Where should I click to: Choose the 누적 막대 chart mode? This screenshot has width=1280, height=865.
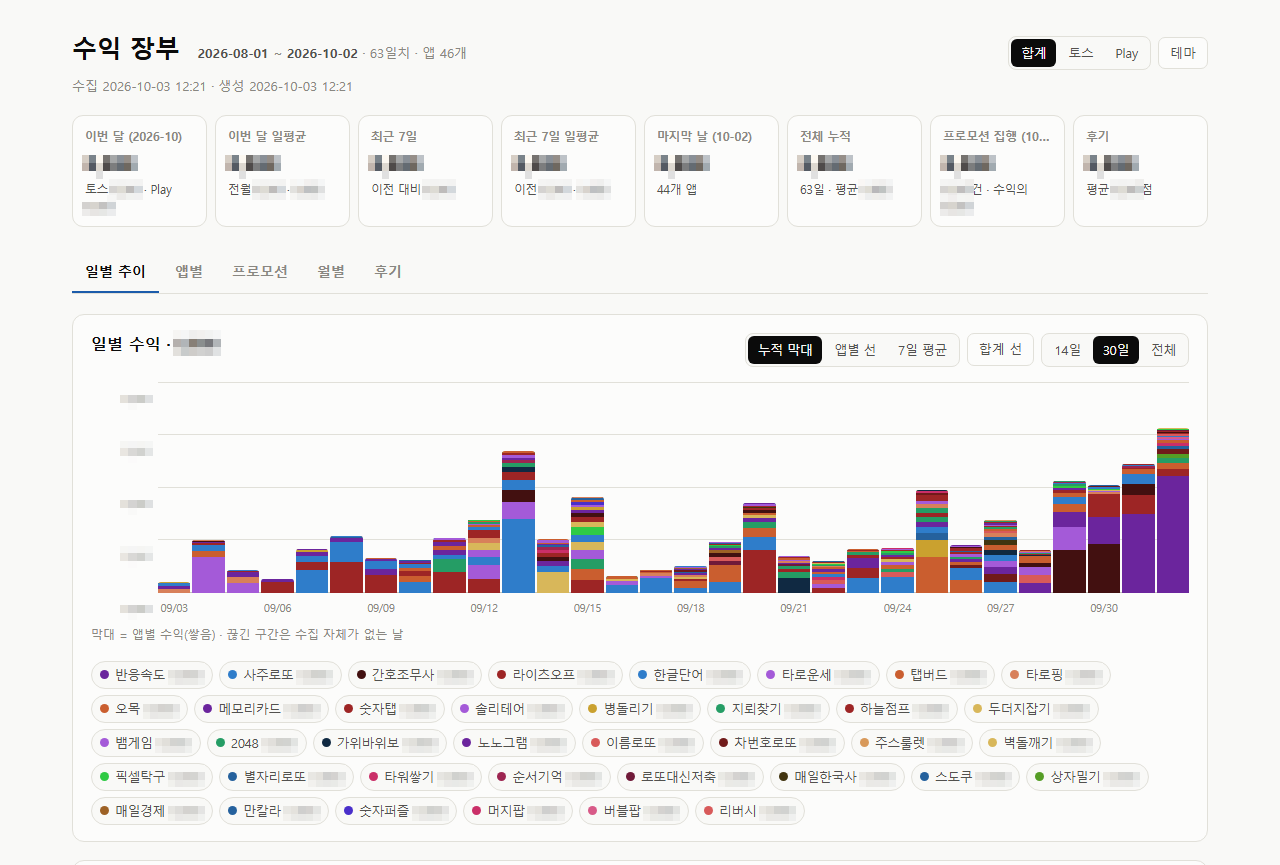pos(785,350)
